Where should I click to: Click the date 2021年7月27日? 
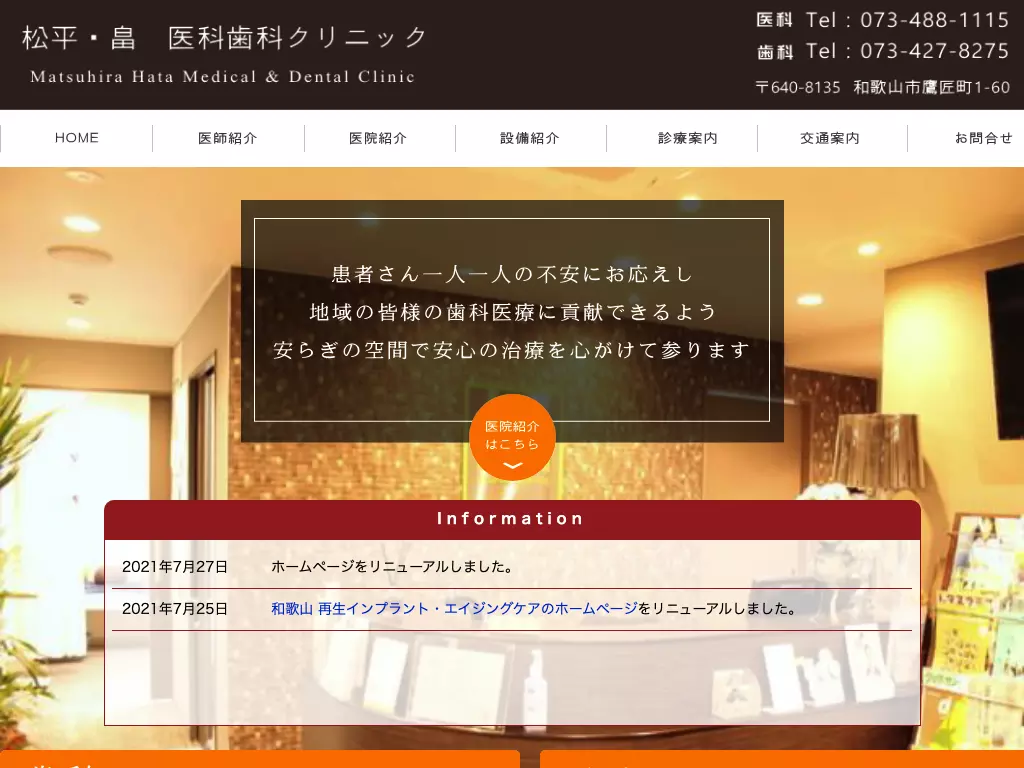pyautogui.click(x=175, y=567)
